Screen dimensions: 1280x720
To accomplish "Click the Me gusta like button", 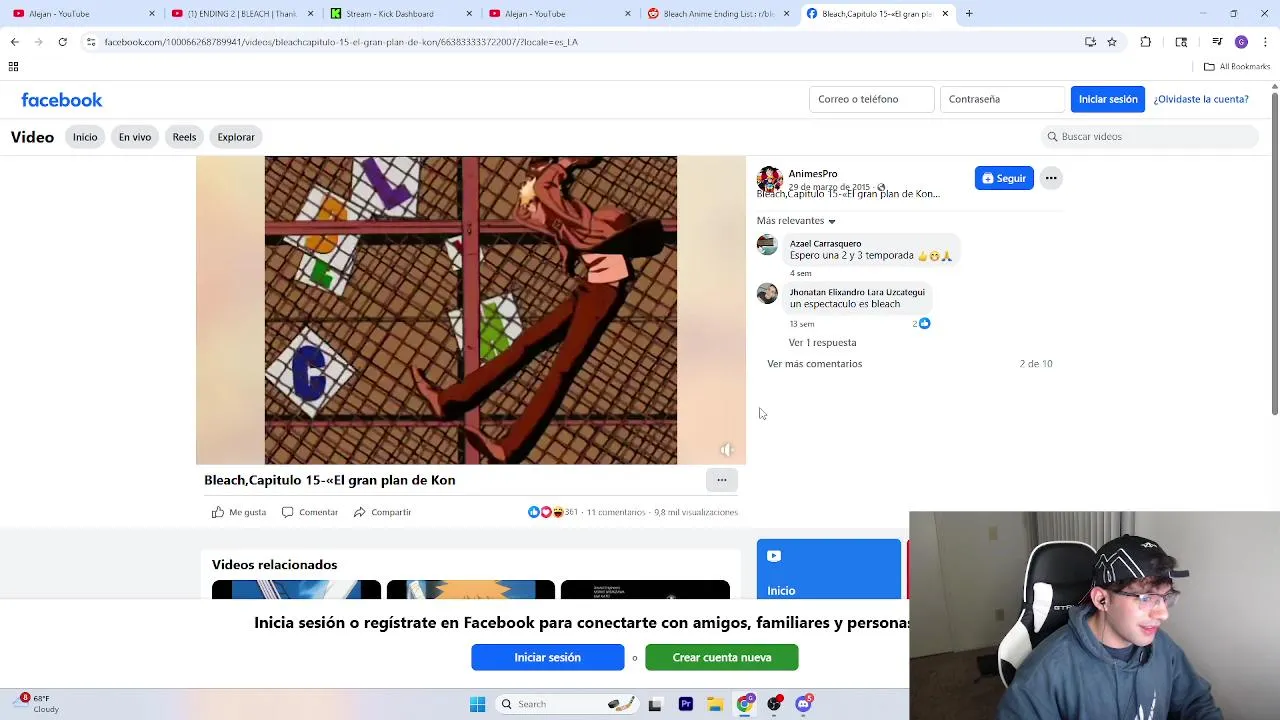I will [x=238, y=512].
